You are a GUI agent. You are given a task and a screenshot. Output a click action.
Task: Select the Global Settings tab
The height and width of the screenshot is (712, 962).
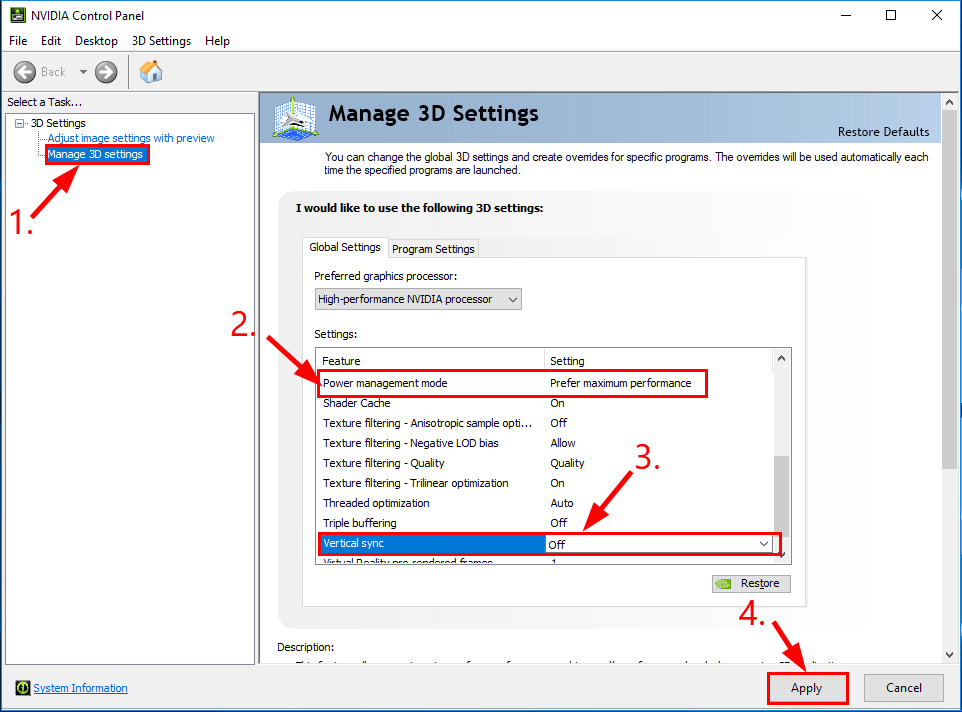click(x=345, y=247)
